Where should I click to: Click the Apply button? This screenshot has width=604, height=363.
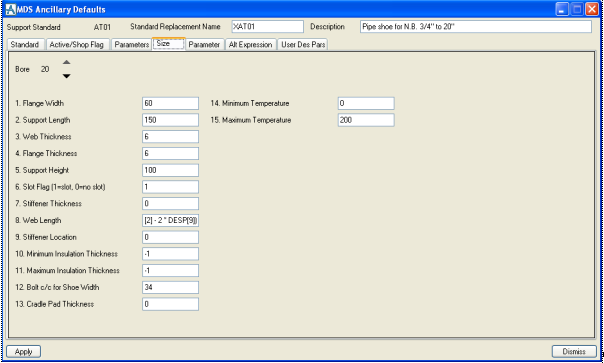[23, 351]
